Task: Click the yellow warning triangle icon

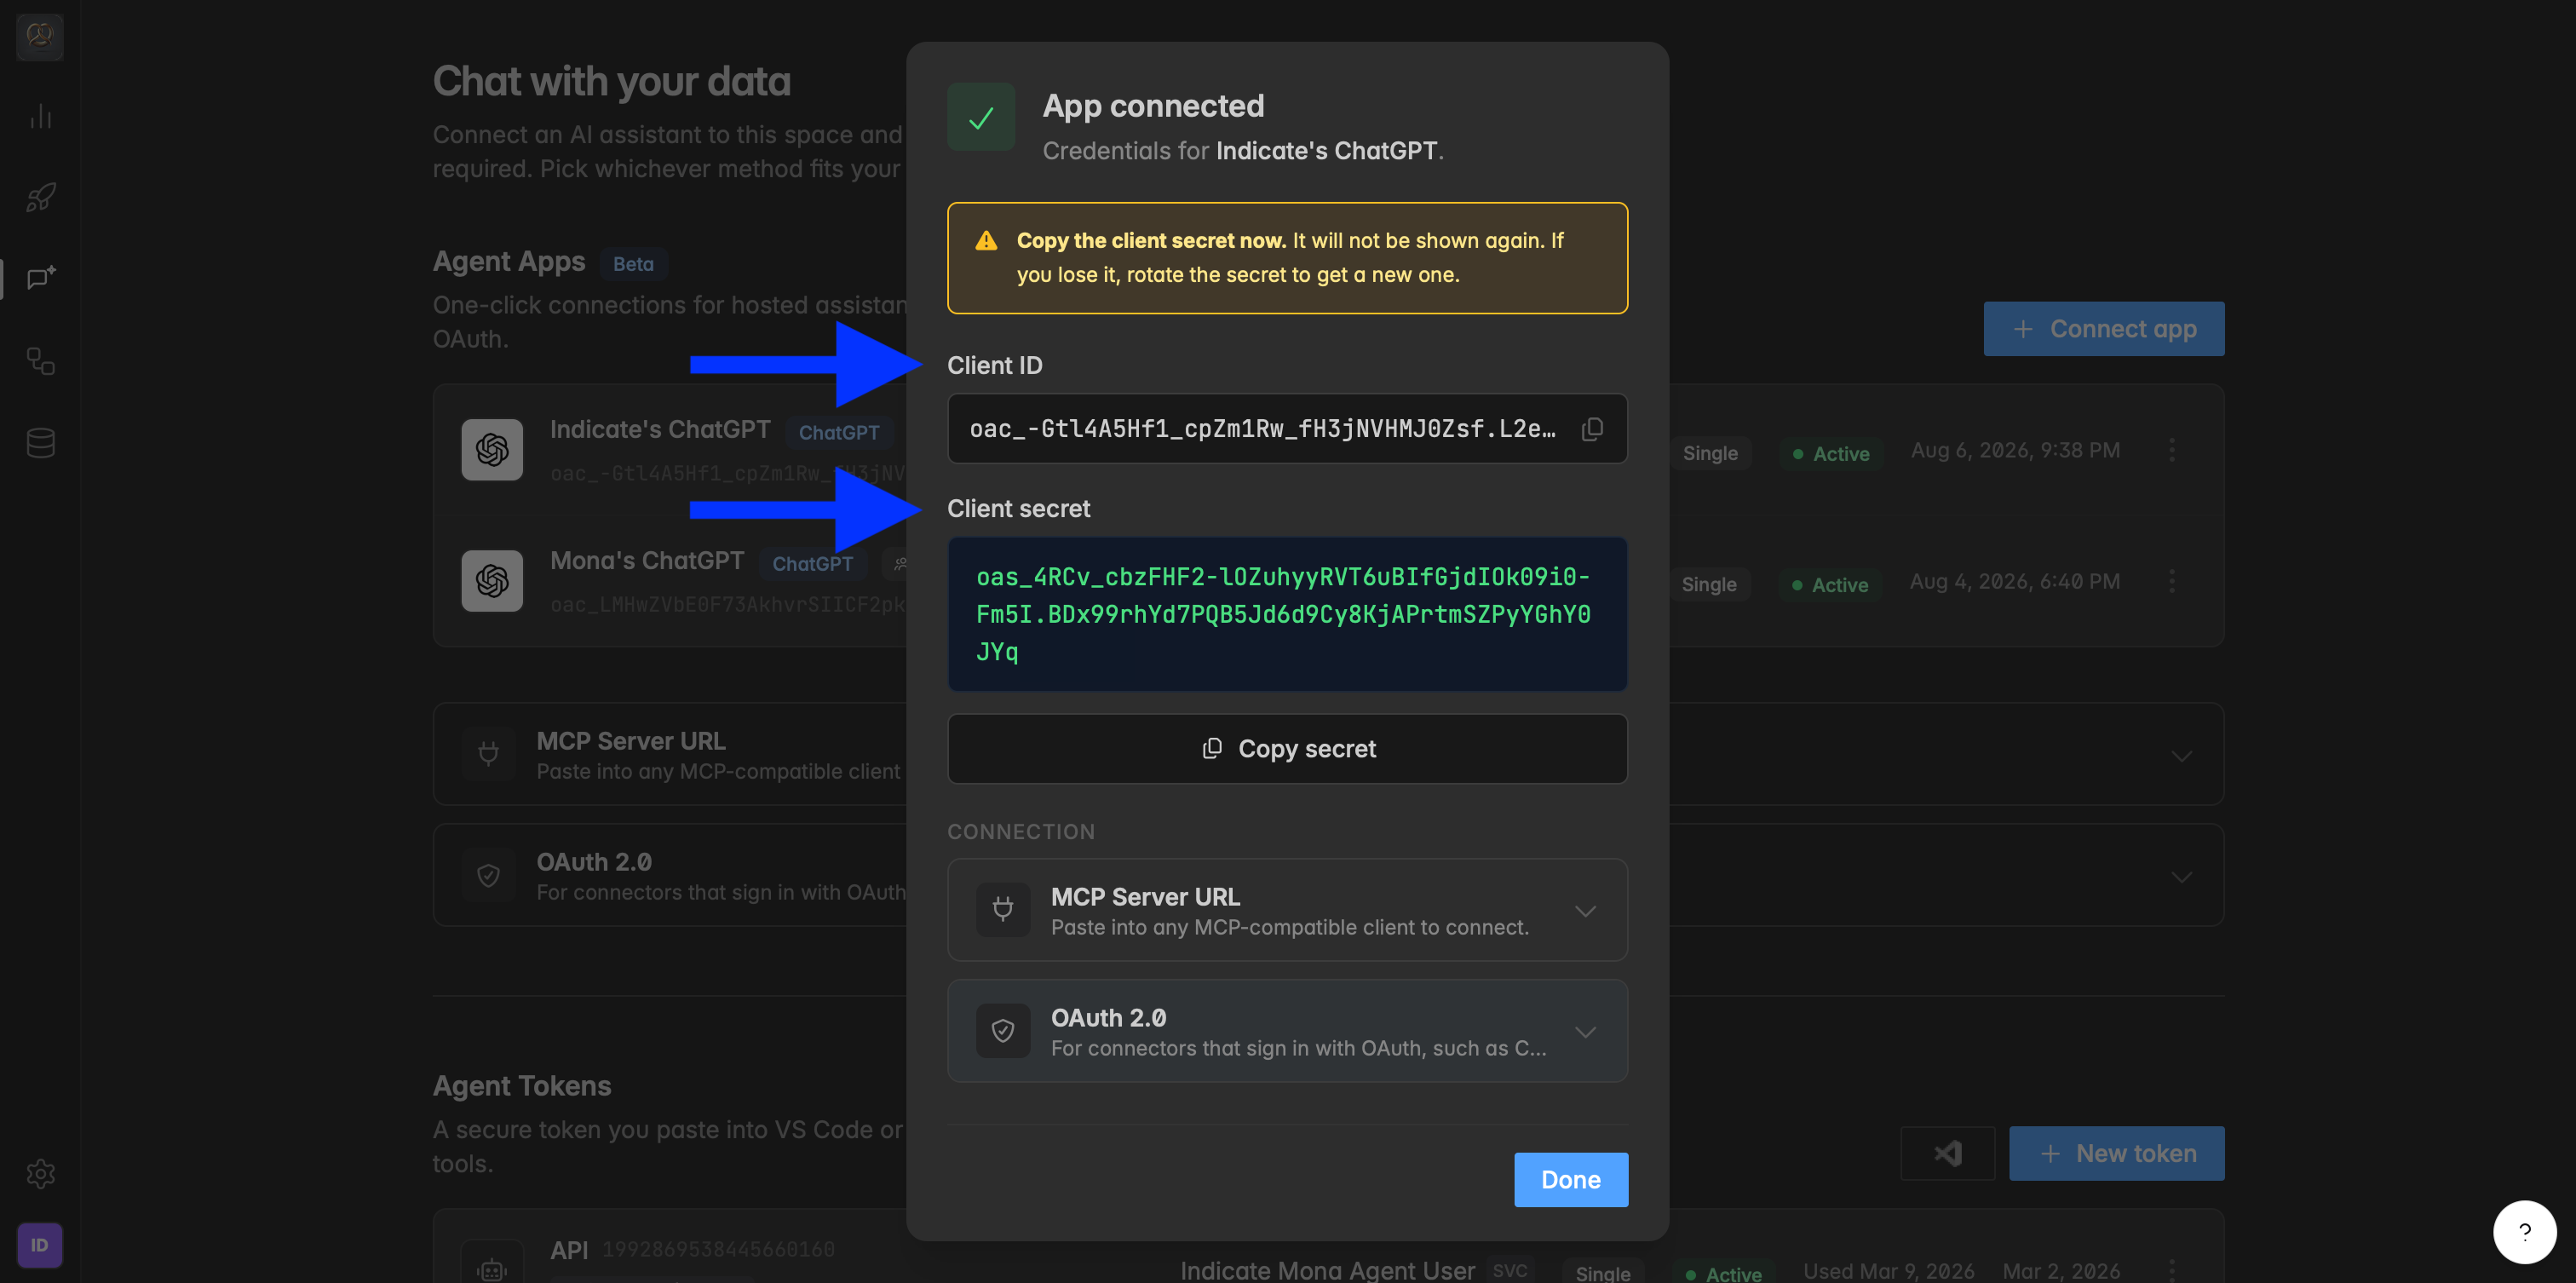Action: point(986,241)
